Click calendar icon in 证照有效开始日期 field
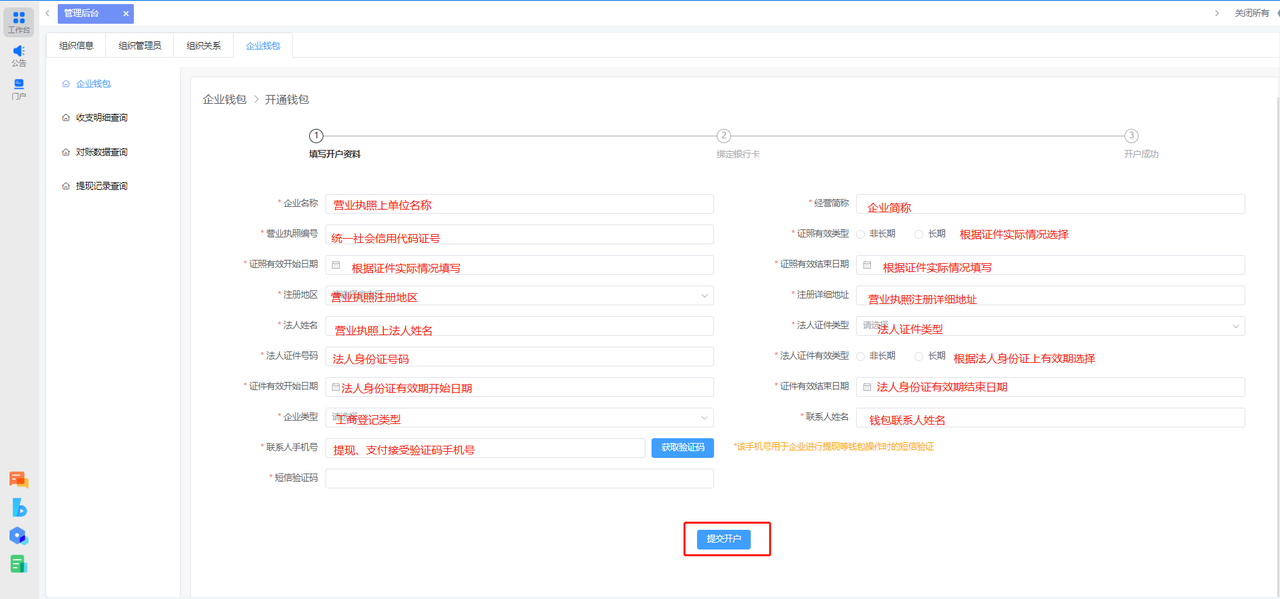 [x=337, y=265]
